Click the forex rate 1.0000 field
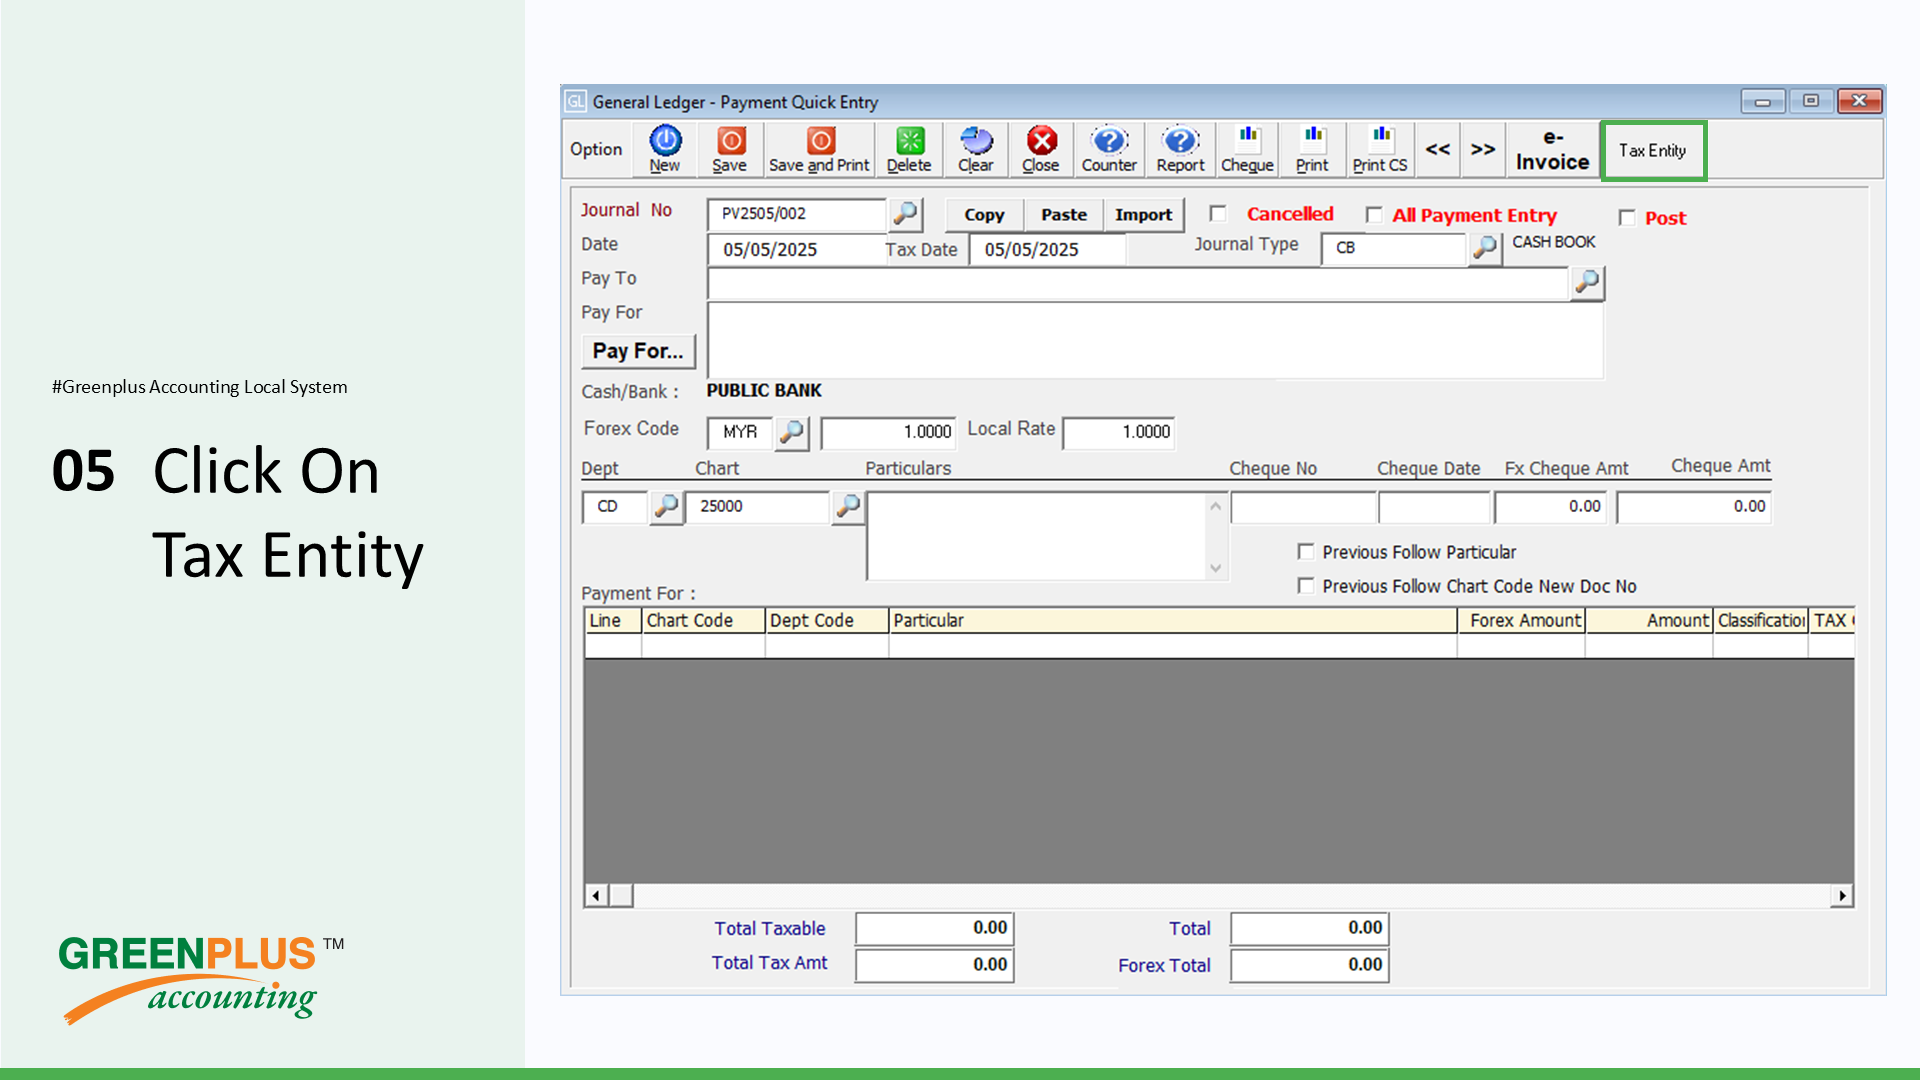The image size is (1920, 1080). (x=888, y=432)
